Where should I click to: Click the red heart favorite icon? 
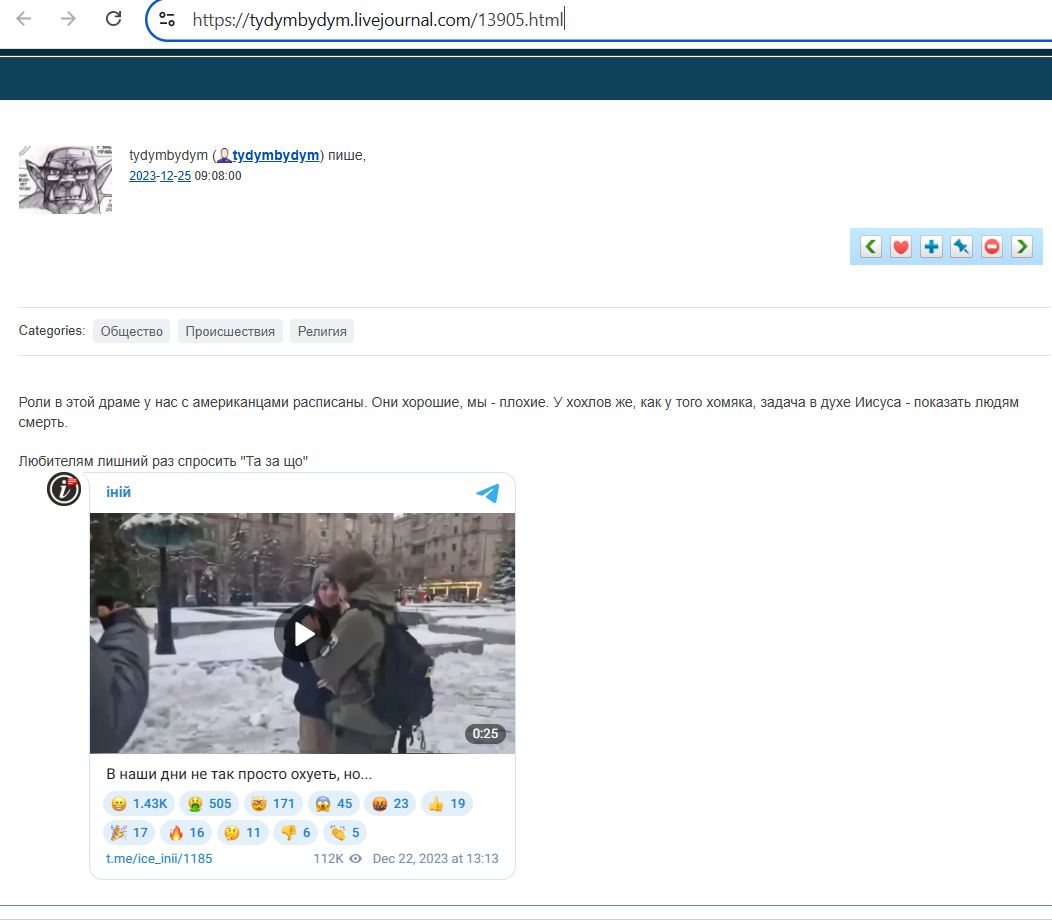(901, 247)
